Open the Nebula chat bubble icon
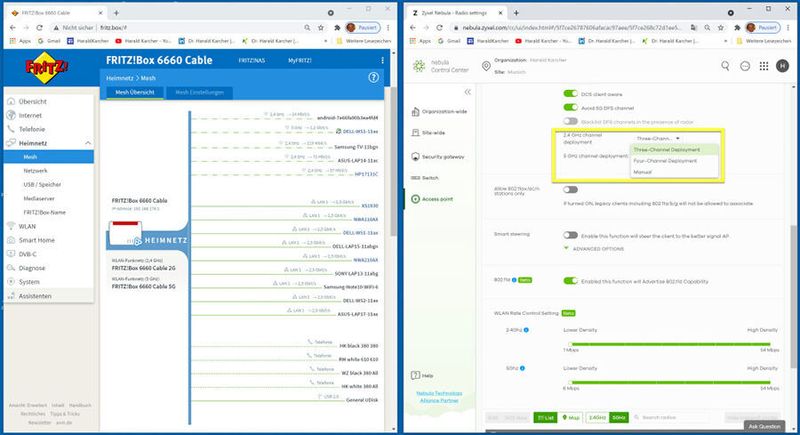Viewport: 800px width, 435px height. 745,66
